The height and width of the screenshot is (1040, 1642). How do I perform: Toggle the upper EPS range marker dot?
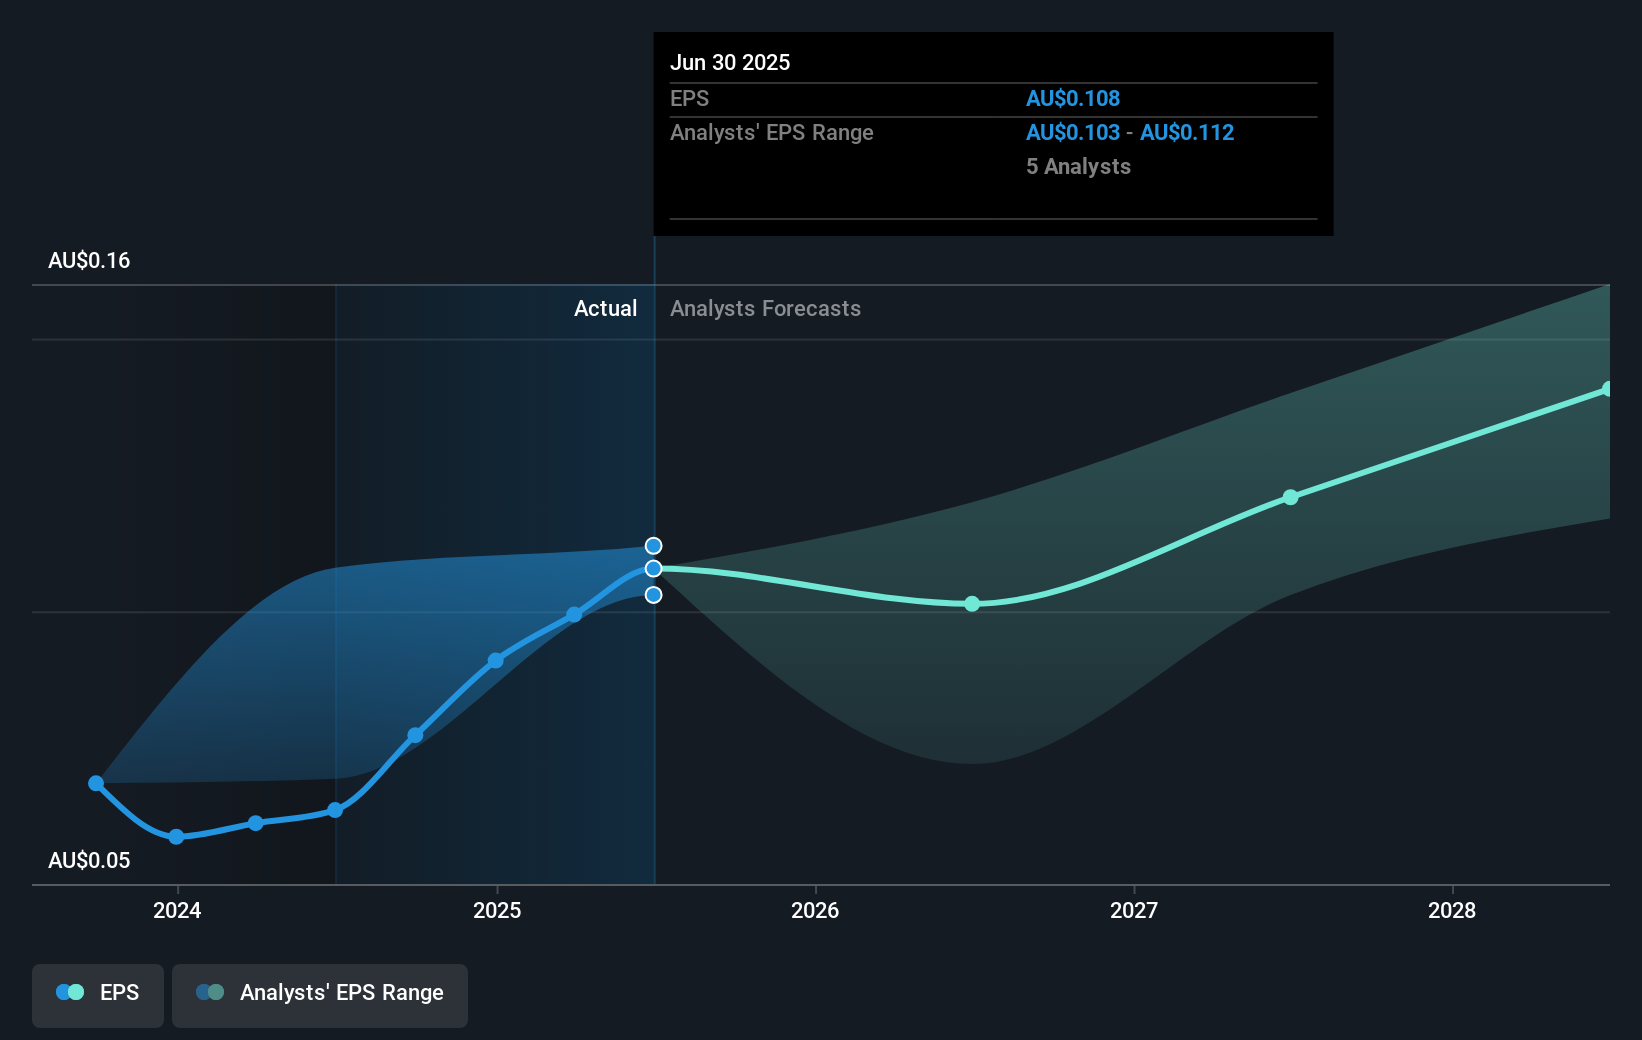click(x=654, y=545)
